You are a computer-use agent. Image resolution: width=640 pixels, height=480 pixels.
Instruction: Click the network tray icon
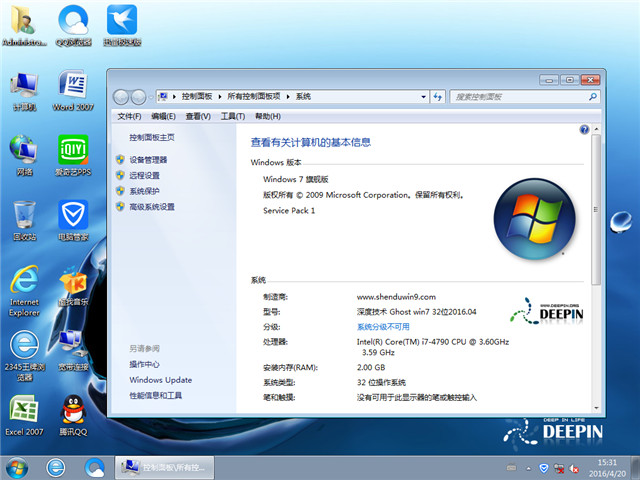coord(559,469)
